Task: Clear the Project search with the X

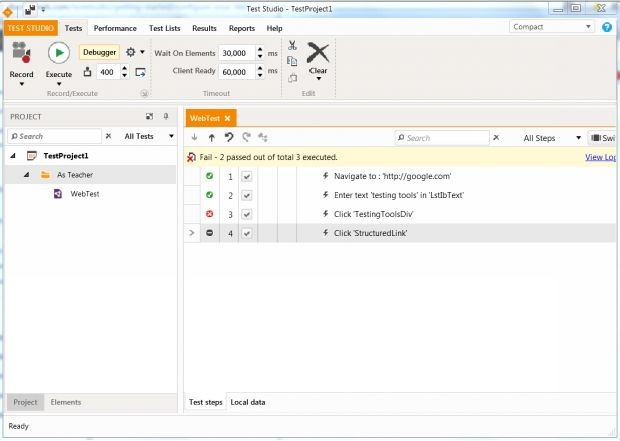Action: pos(108,136)
